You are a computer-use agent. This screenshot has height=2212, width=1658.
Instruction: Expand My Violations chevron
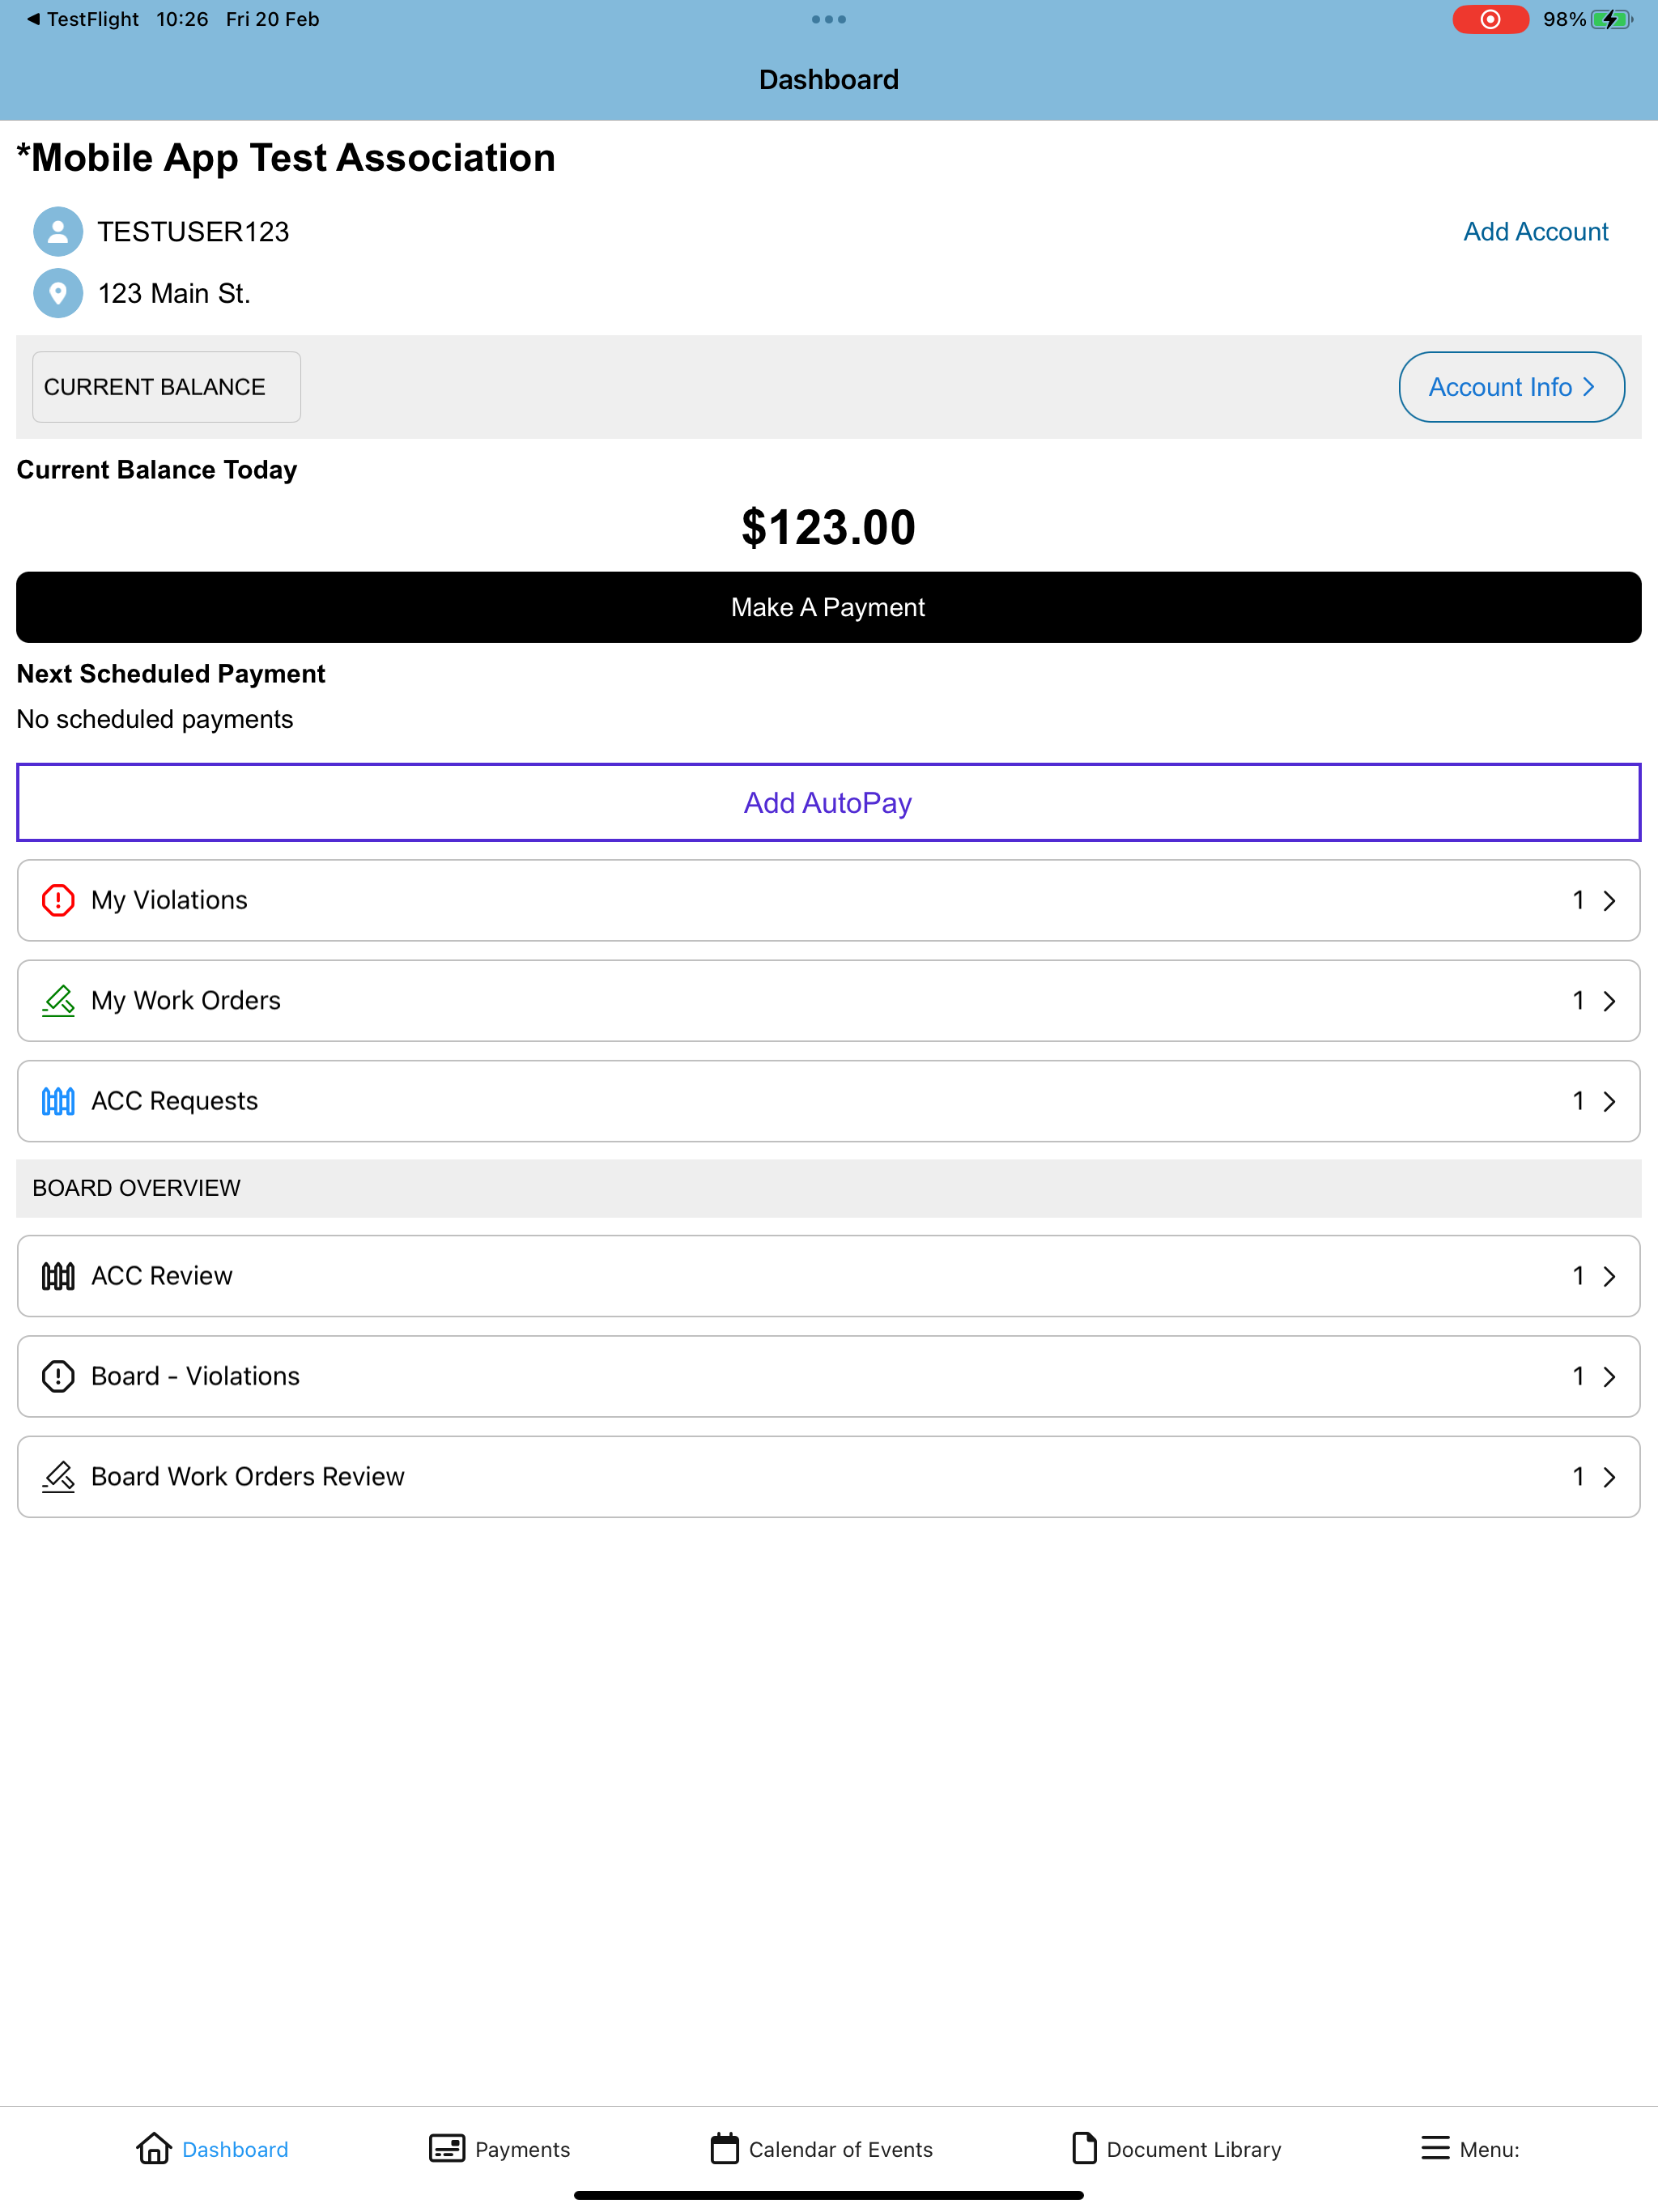[1609, 901]
